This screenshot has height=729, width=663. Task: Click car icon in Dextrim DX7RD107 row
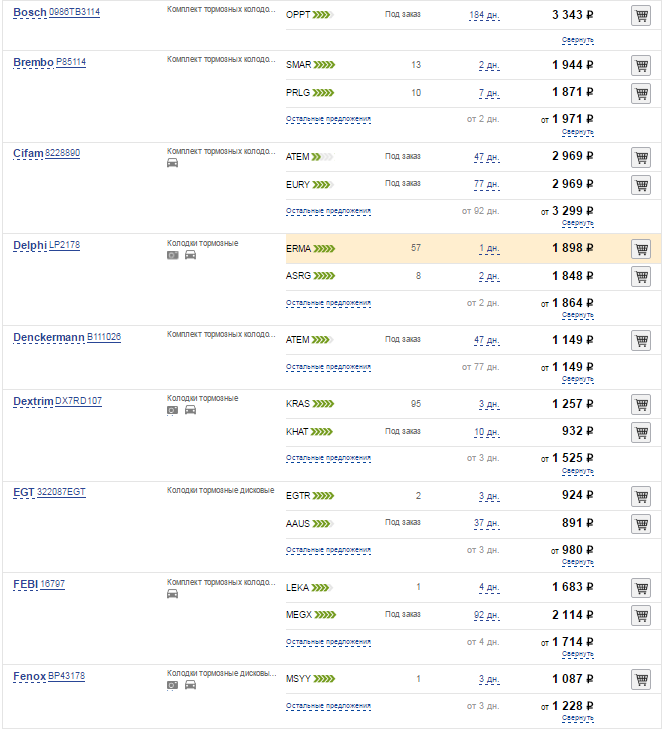(190, 410)
